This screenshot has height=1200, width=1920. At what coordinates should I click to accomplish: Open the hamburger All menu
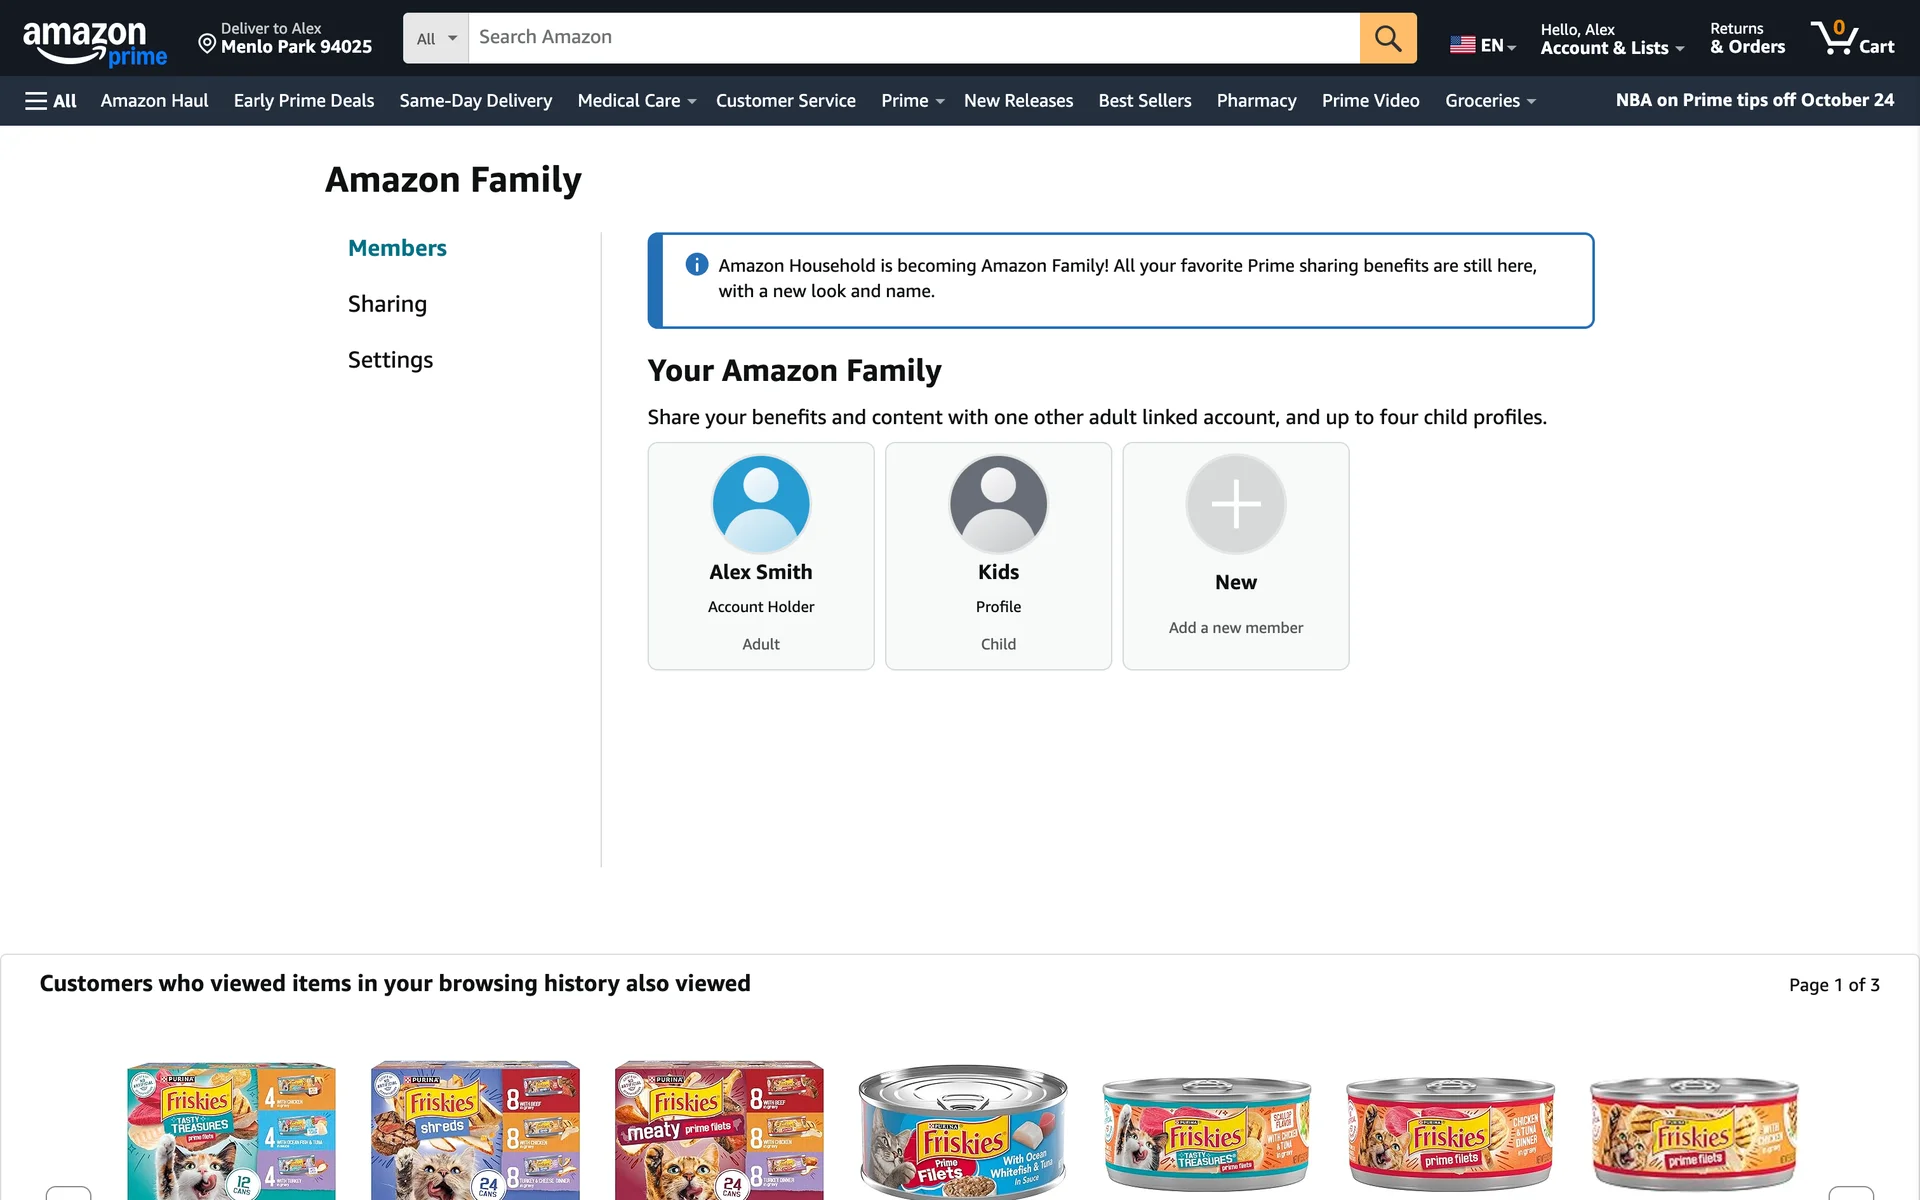click(51, 101)
